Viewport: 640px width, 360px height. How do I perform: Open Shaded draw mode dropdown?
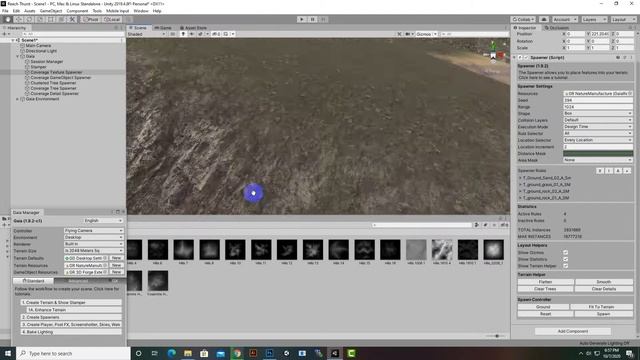point(146,34)
